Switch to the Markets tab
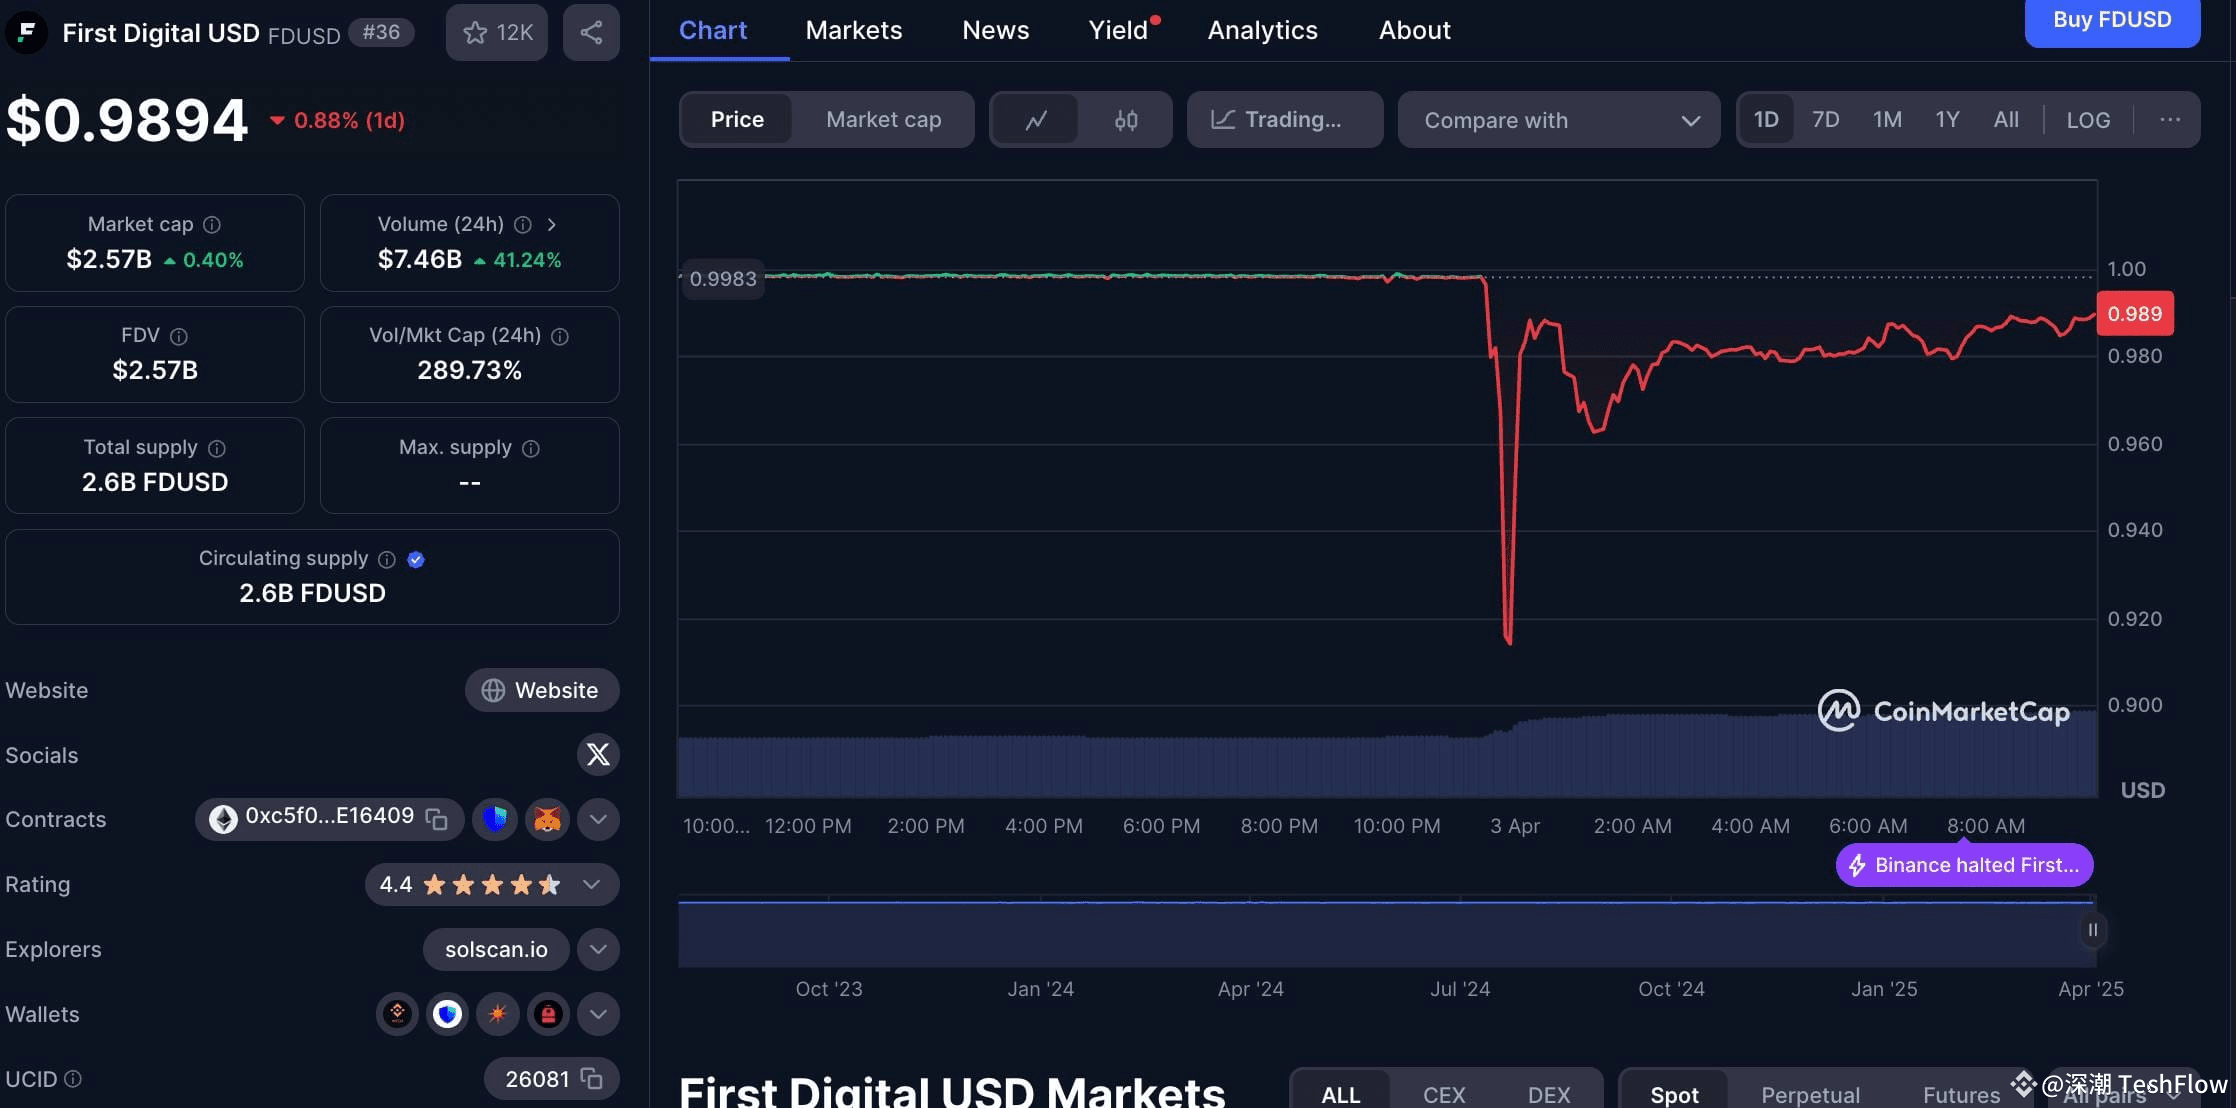The height and width of the screenshot is (1108, 2236). pyautogui.click(x=853, y=30)
